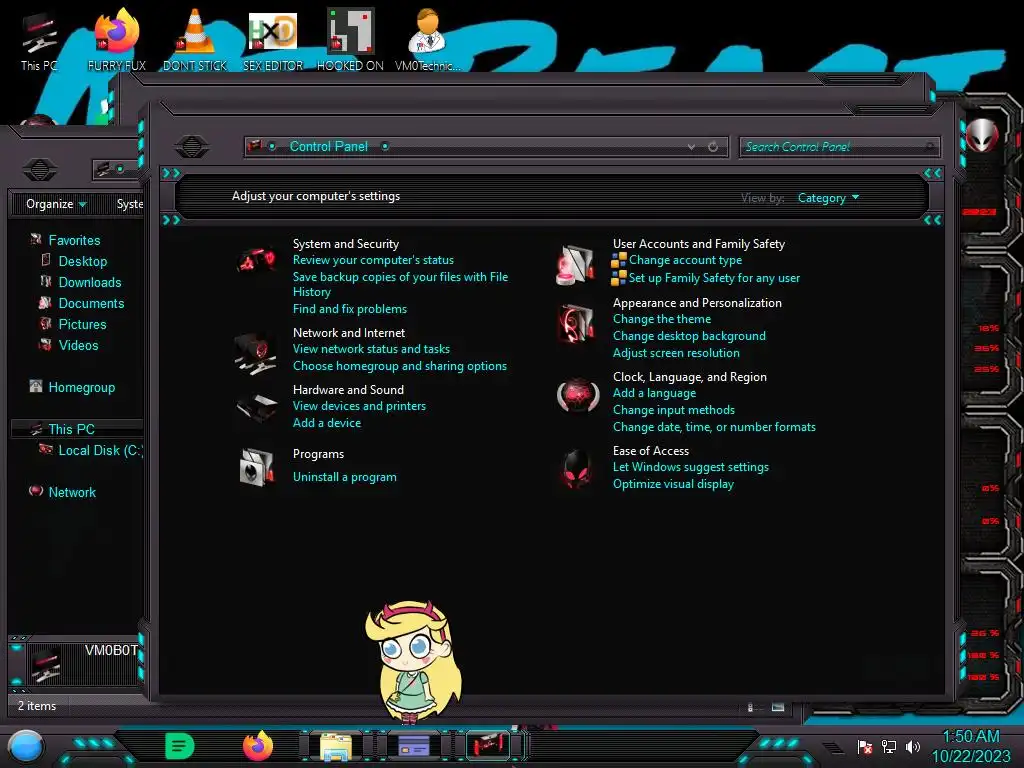Open Choose homegroup and sharing options
The width and height of the screenshot is (1024, 768).
(x=400, y=366)
